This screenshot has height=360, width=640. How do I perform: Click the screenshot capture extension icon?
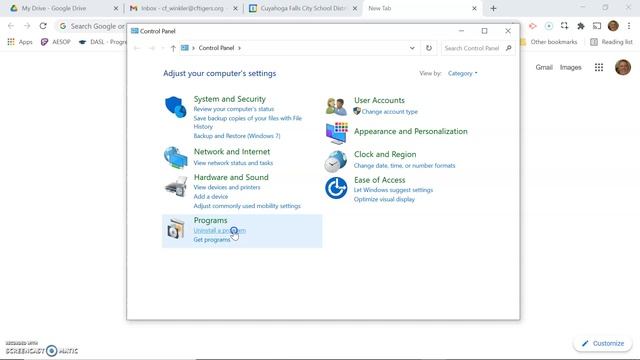pyautogui.click(x=564, y=26)
